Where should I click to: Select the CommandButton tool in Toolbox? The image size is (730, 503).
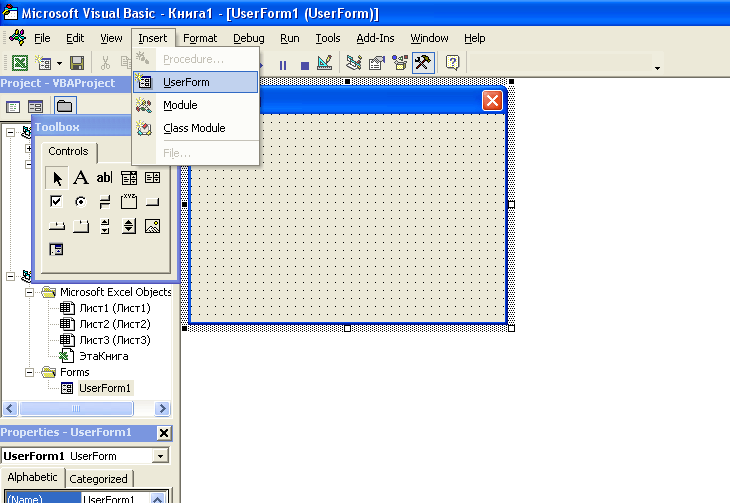coord(153,202)
